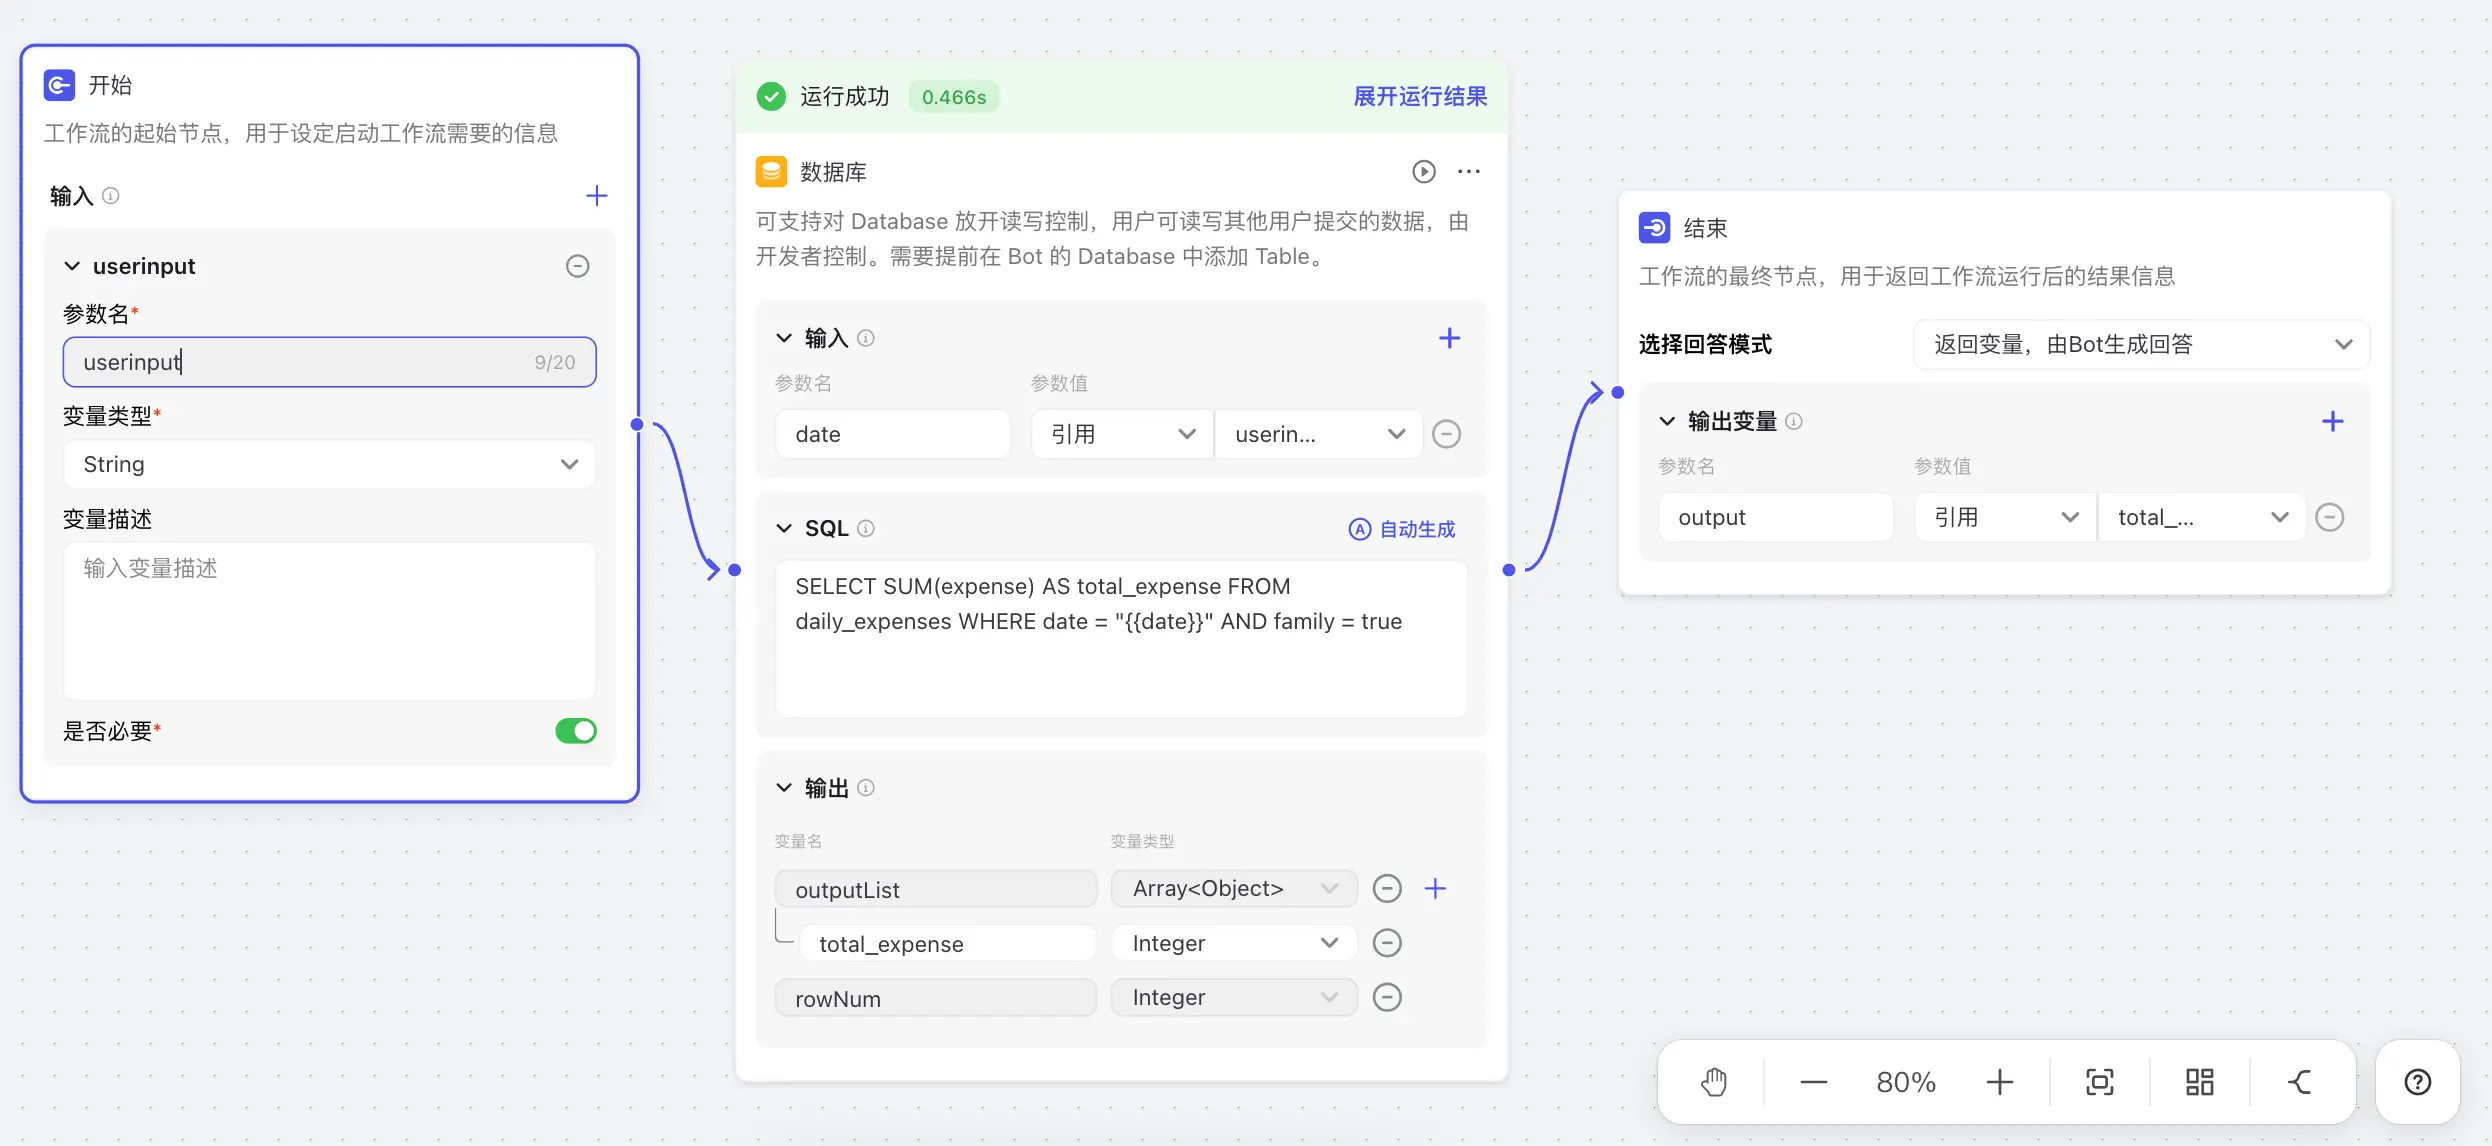Click the output parameter name field
Screen dimensions: 2492x1146
[x=1776, y=517]
